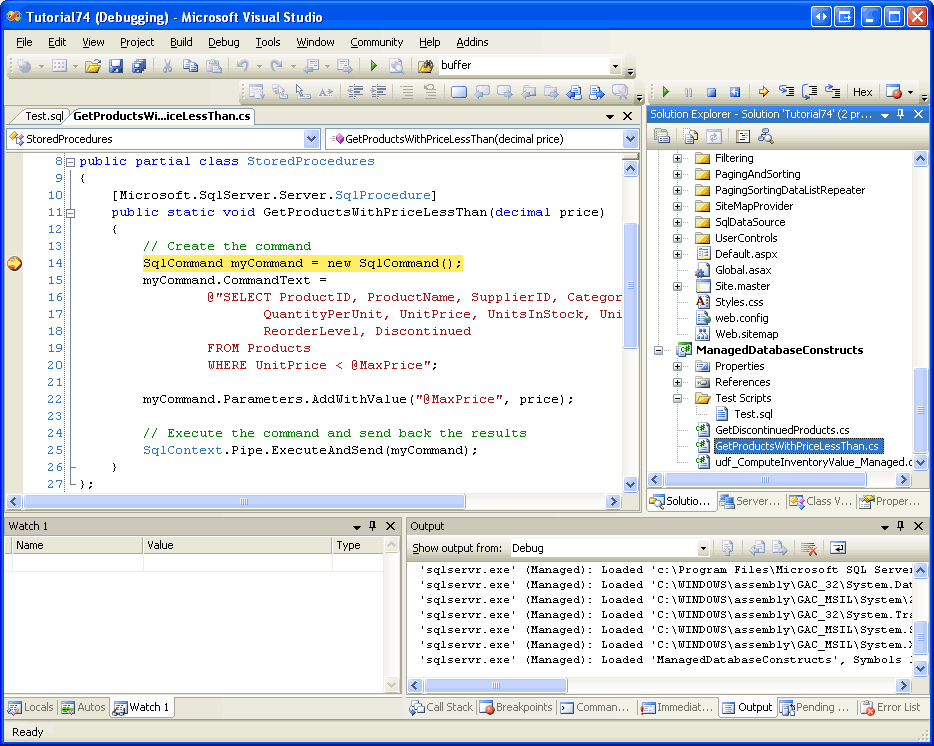
Task: Open the 'Show output from' Debug dropdown
Action: (x=703, y=548)
